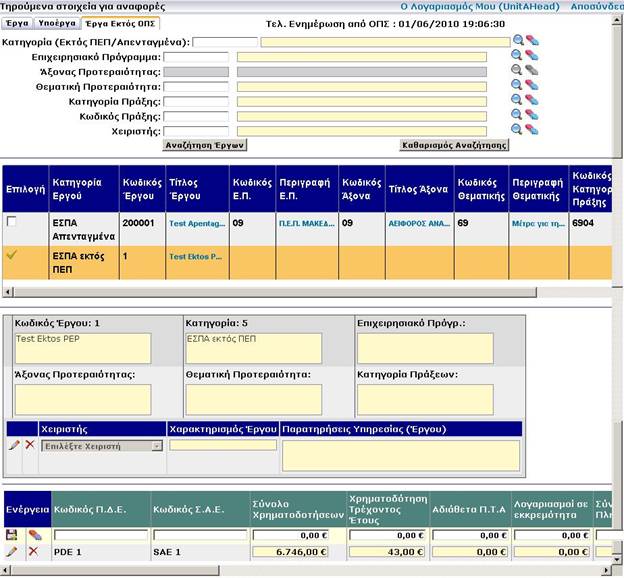
Task: Click the Κωδικός Πράξης code input field
Action: pos(196,116)
